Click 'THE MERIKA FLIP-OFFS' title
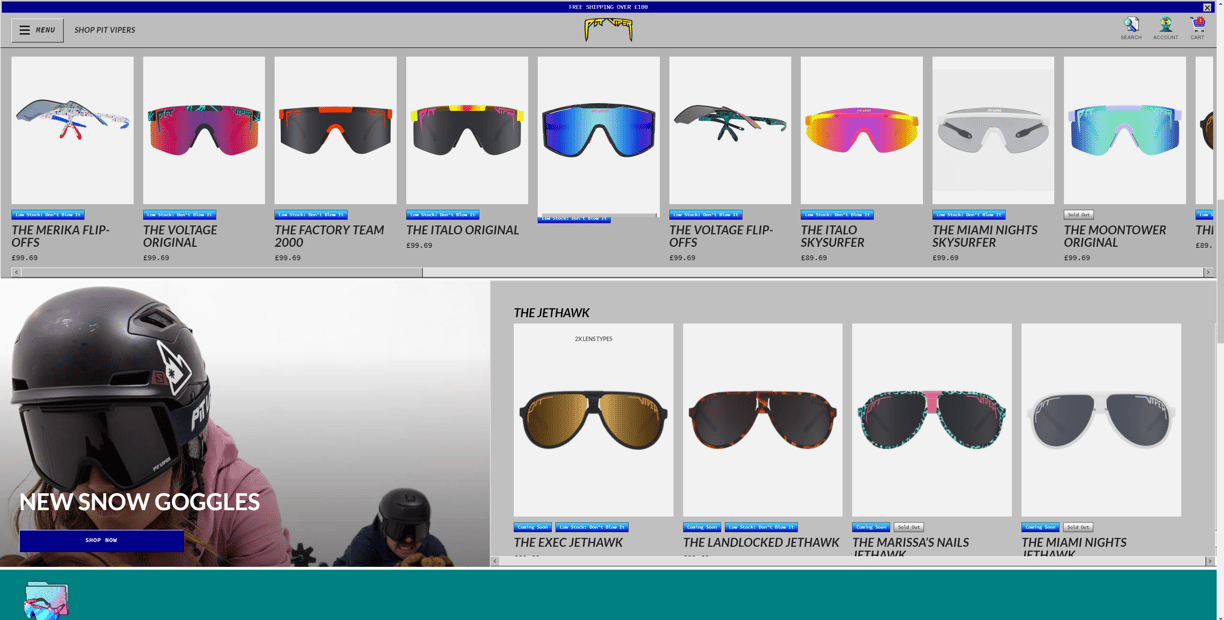 point(61,236)
